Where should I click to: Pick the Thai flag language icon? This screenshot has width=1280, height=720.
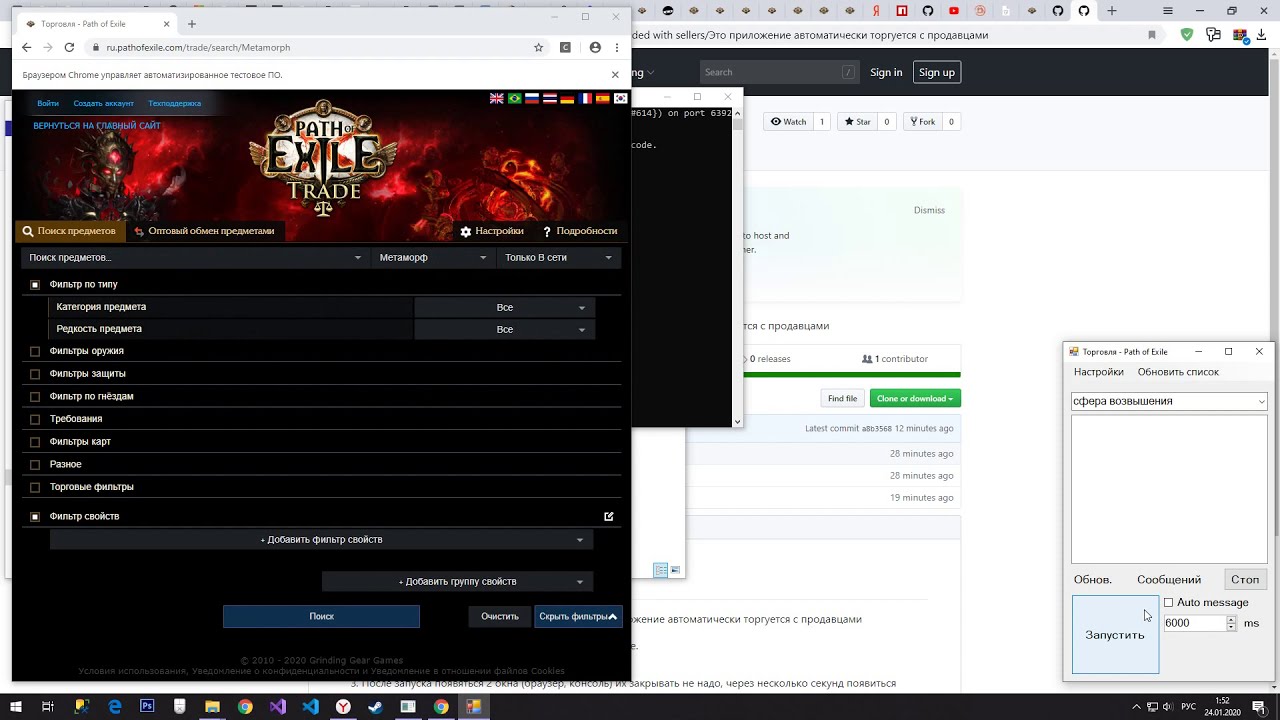(549, 98)
